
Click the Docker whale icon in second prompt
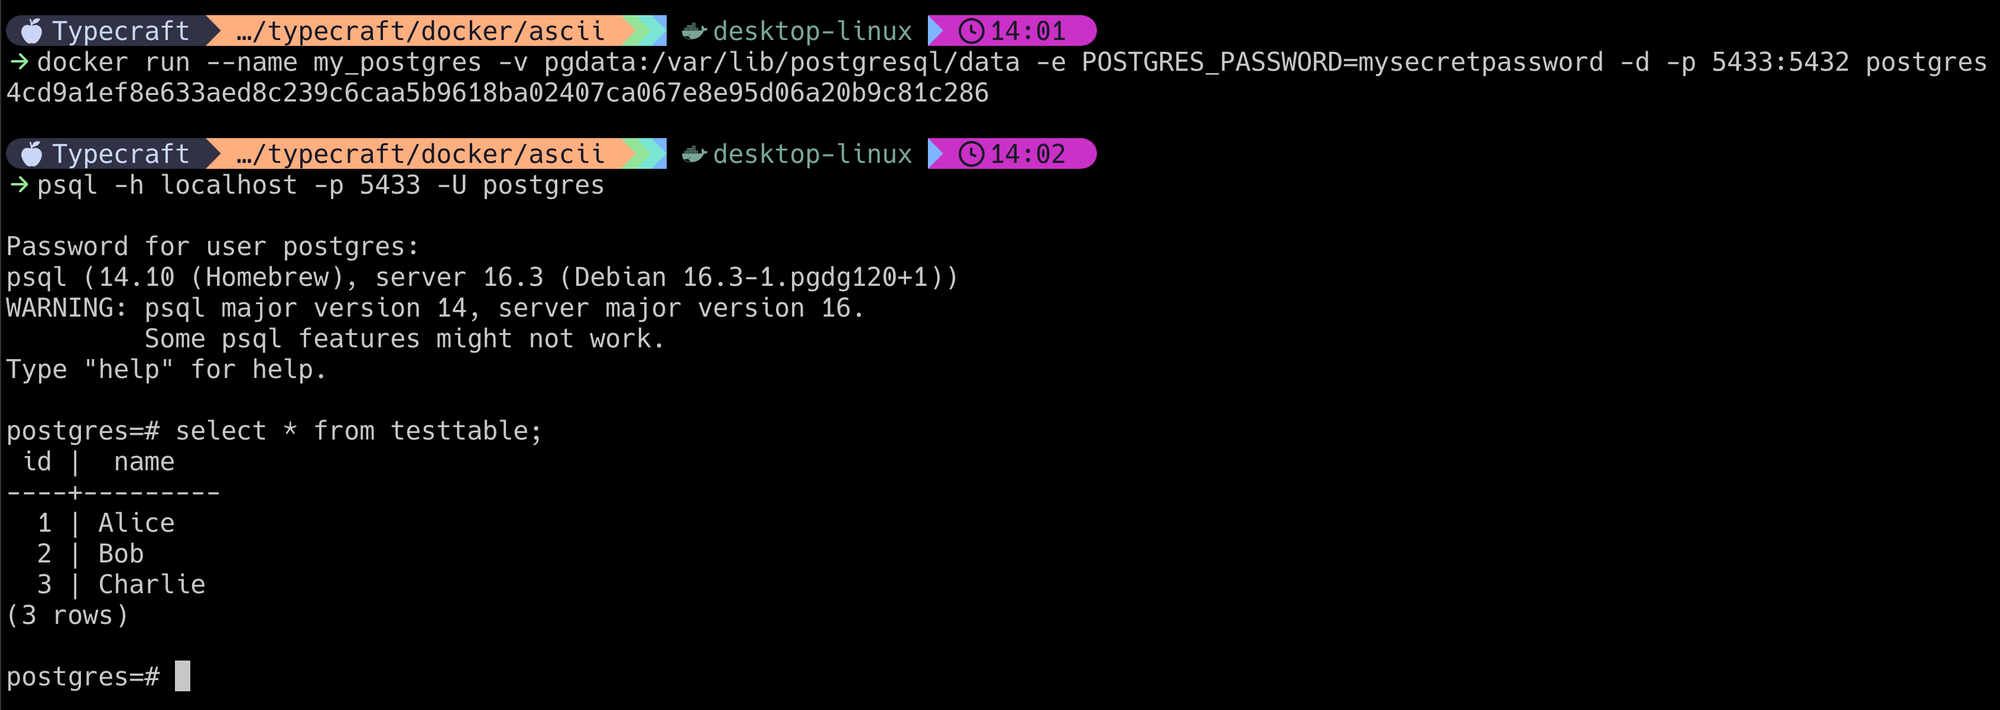click(694, 154)
